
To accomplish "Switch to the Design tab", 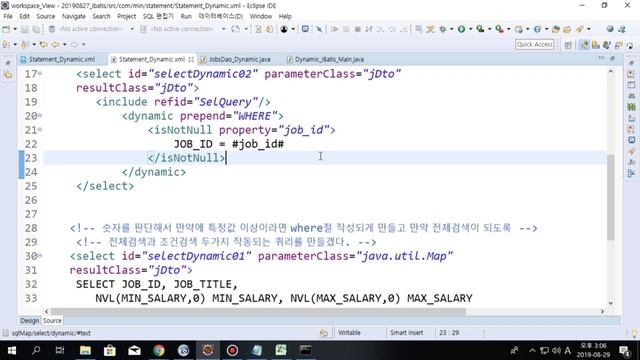I will pos(30,320).
